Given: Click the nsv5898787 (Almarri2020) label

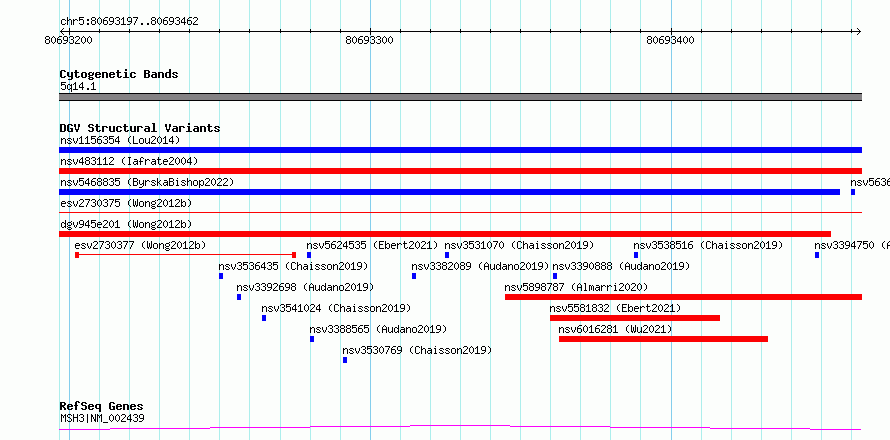Looking at the screenshot, I should pos(576,287).
